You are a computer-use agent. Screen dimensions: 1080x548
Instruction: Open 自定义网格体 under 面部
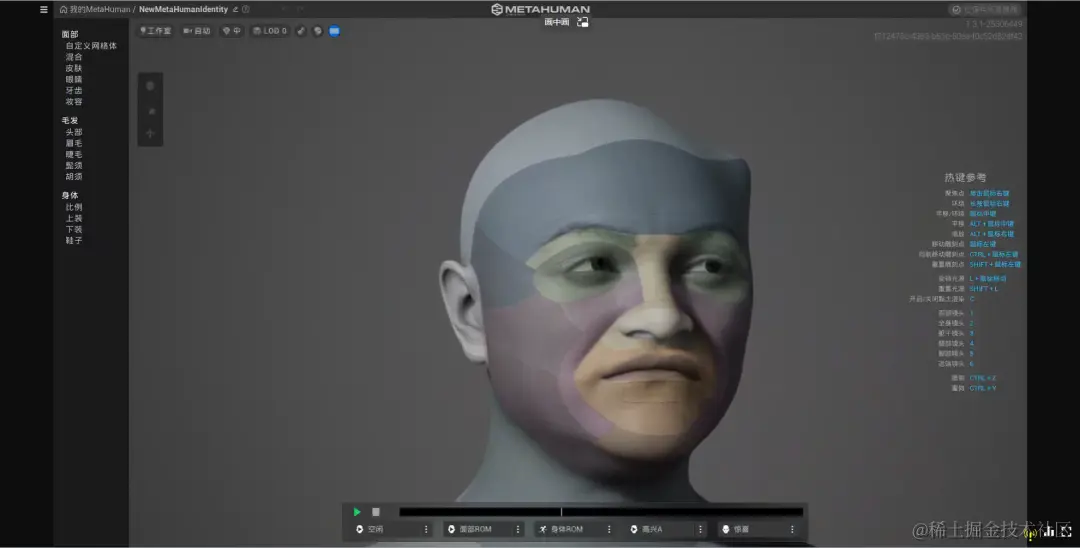pos(91,46)
